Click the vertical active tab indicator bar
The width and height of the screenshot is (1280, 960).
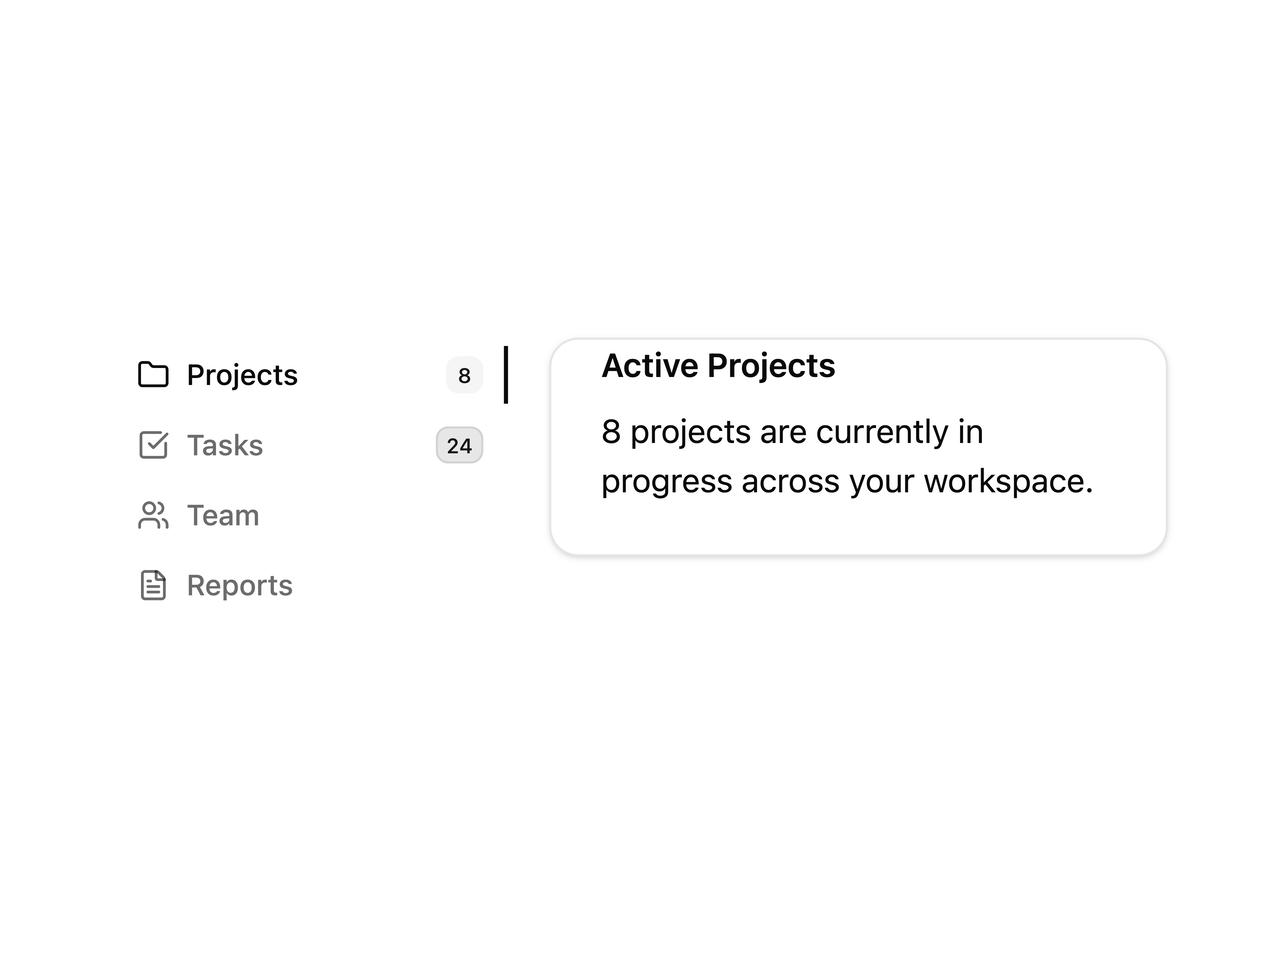[506, 375]
